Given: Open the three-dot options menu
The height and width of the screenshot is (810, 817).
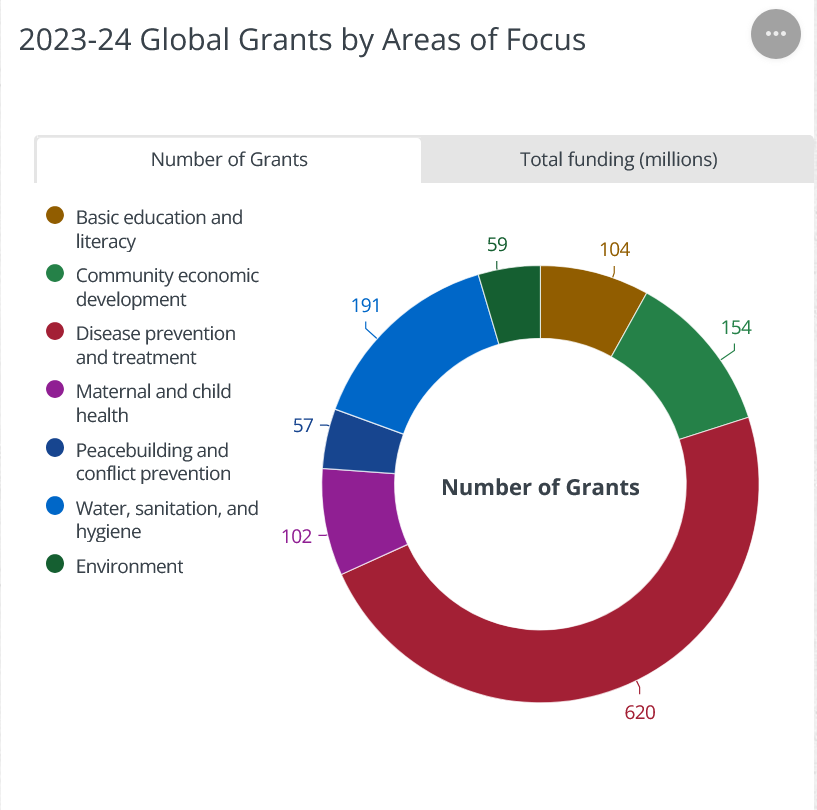Looking at the screenshot, I should [775, 34].
